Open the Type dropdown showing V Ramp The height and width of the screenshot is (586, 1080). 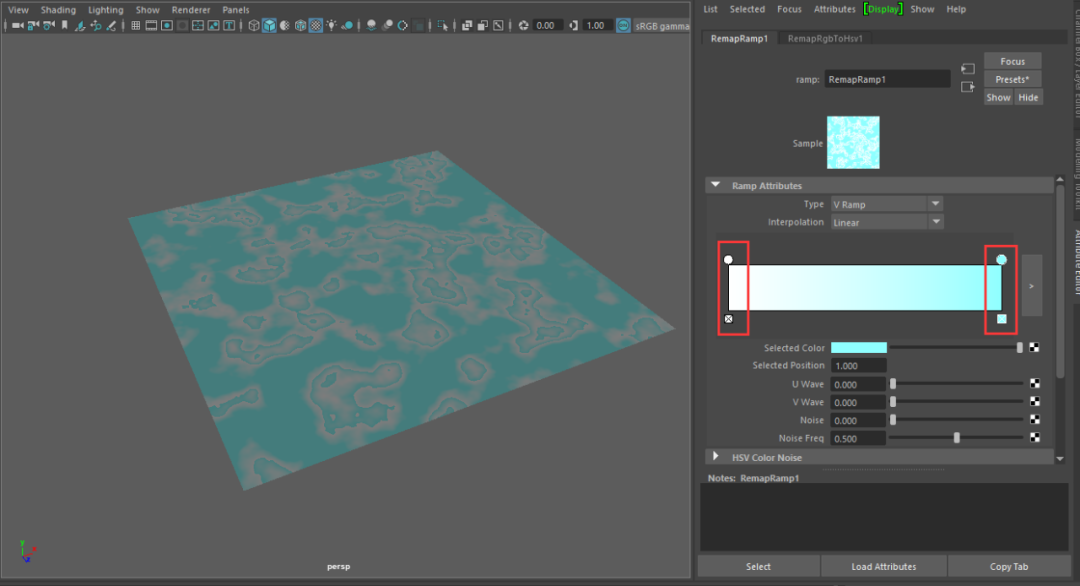pyautogui.click(x=886, y=205)
